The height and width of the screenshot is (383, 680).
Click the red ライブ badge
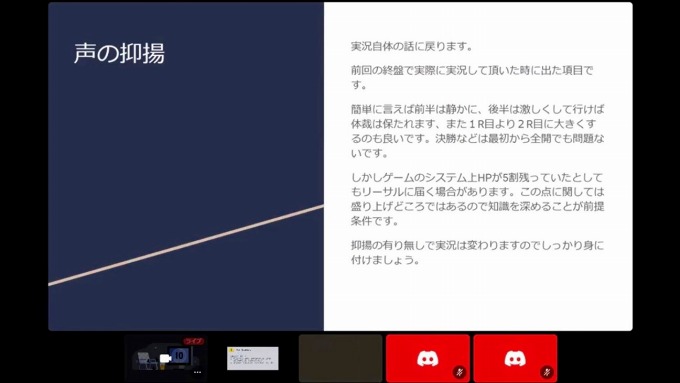point(193,341)
